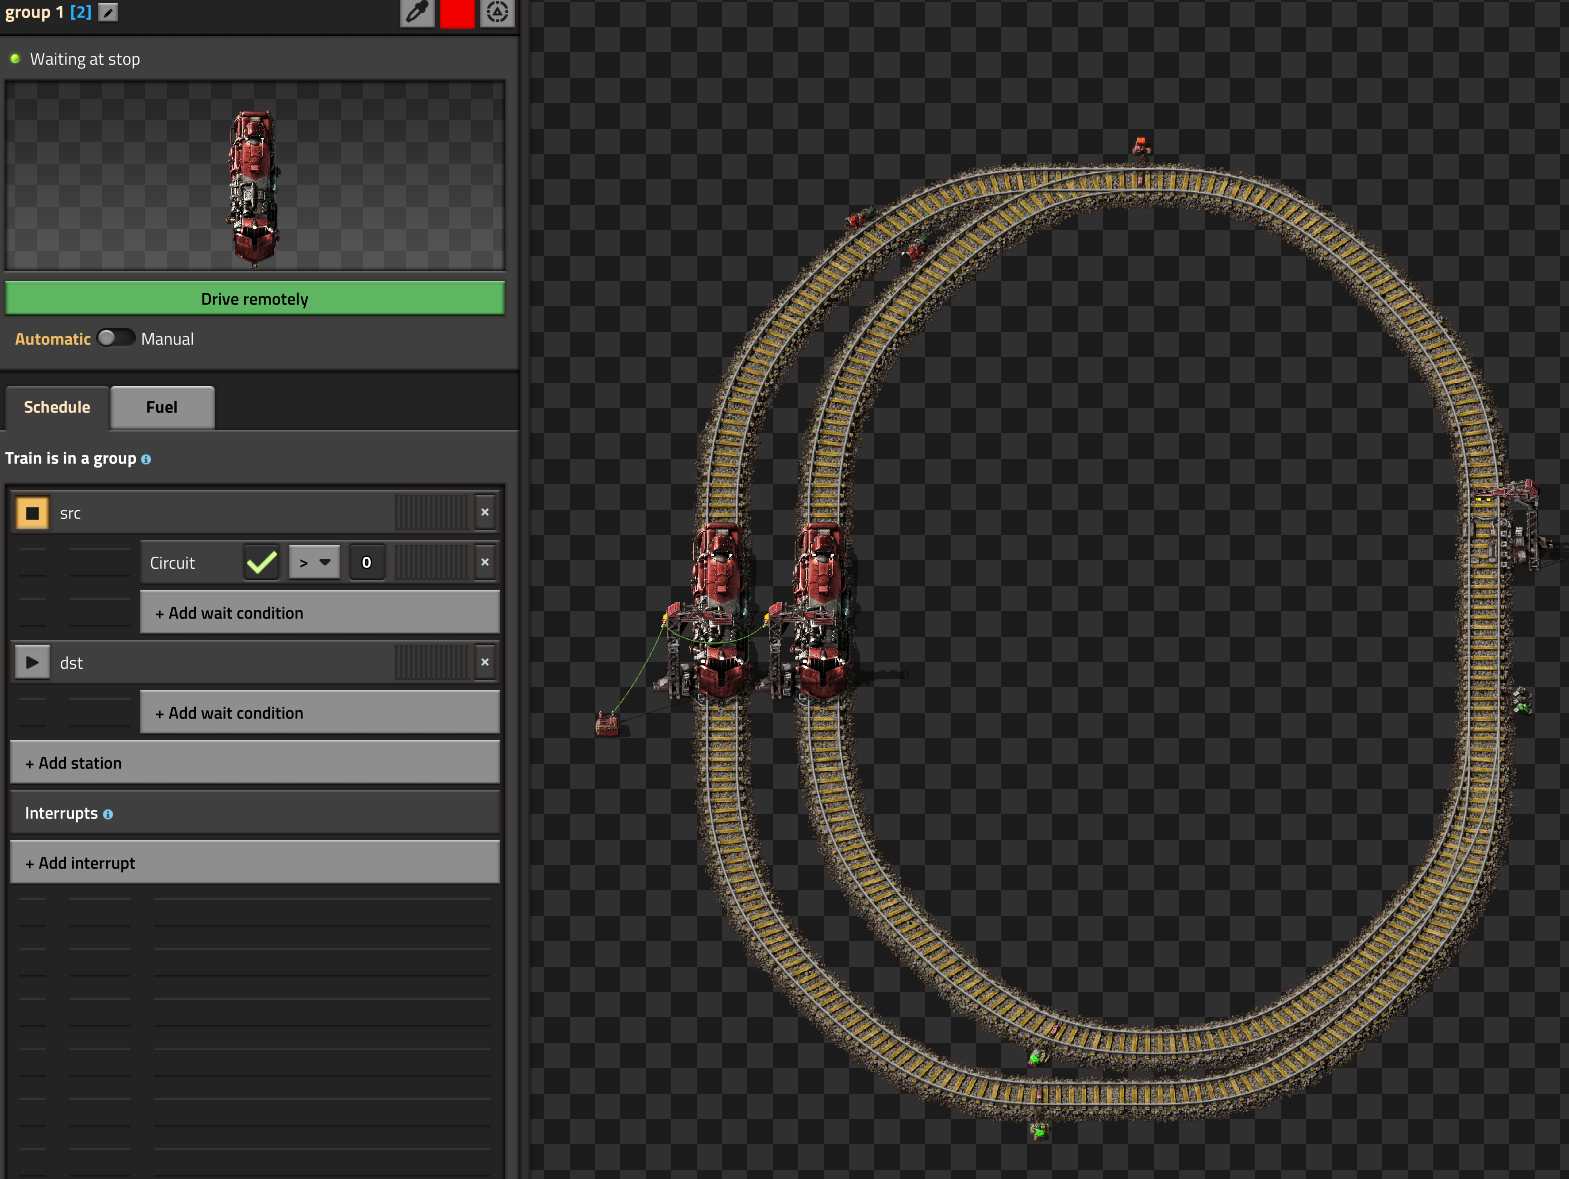Click the Add interrupt button
This screenshot has height=1179, width=1569.
click(x=255, y=863)
